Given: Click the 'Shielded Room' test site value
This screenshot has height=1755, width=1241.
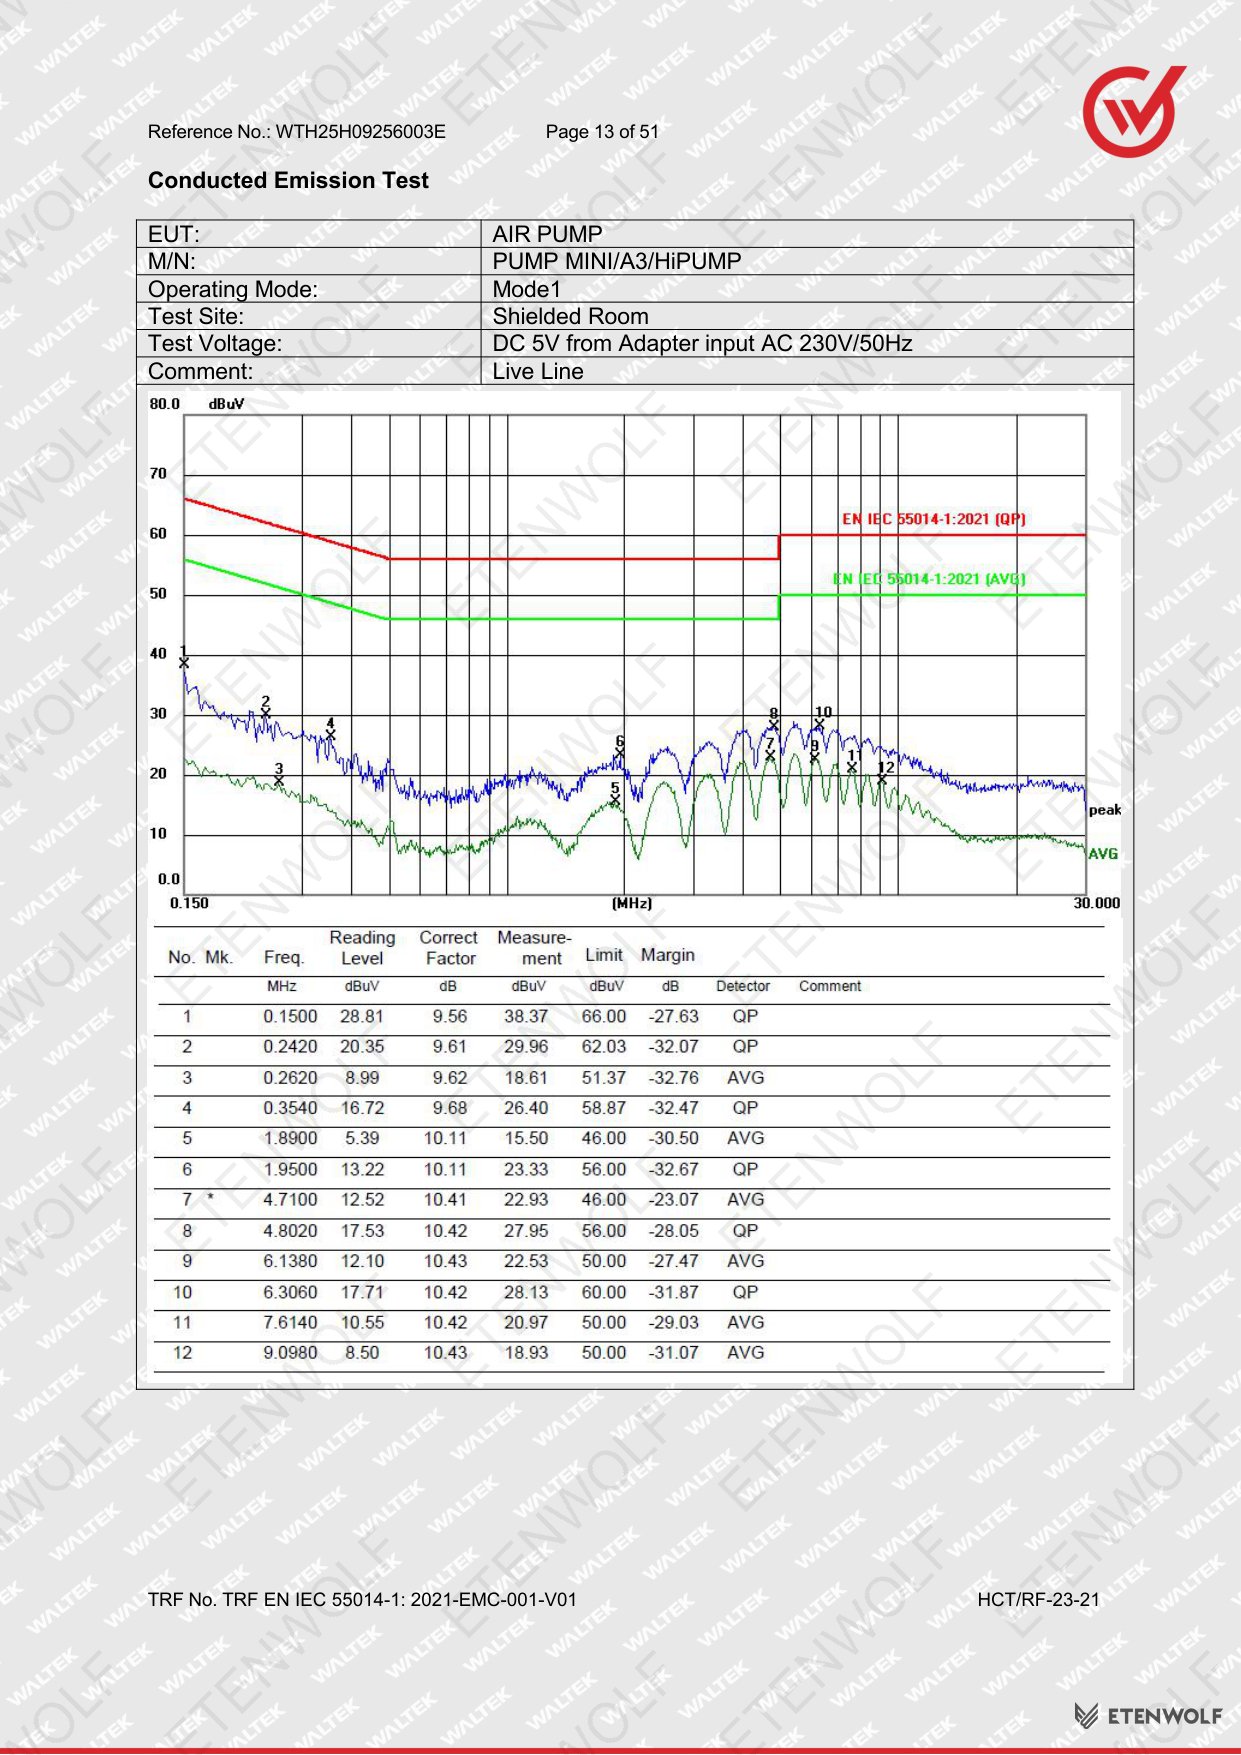Looking at the screenshot, I should click(x=570, y=316).
